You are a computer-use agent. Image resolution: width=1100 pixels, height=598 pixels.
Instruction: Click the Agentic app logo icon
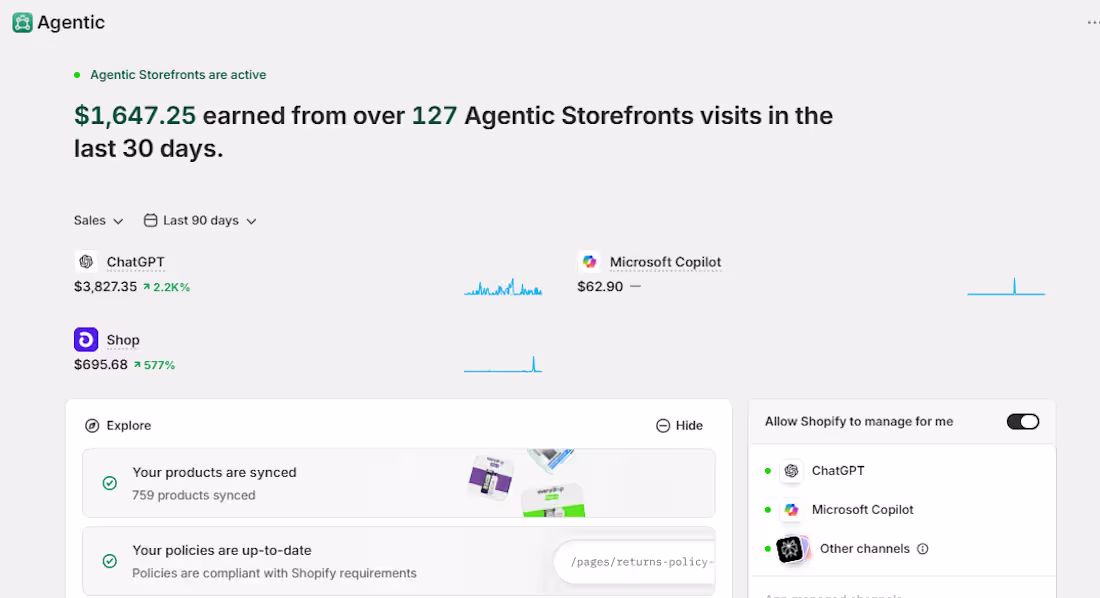22,22
